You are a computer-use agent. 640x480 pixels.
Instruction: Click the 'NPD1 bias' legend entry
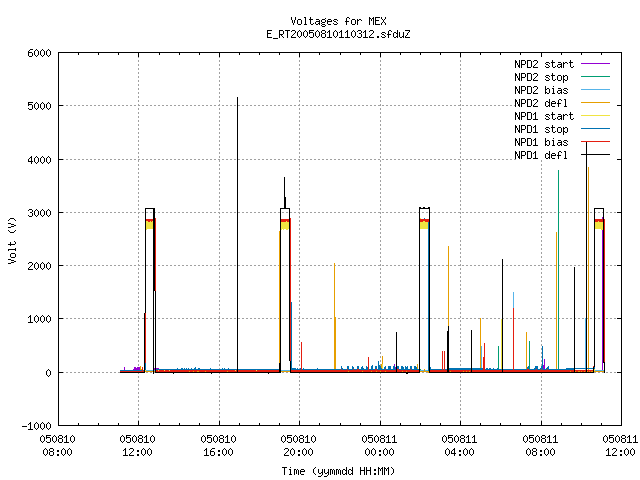(x=541, y=142)
